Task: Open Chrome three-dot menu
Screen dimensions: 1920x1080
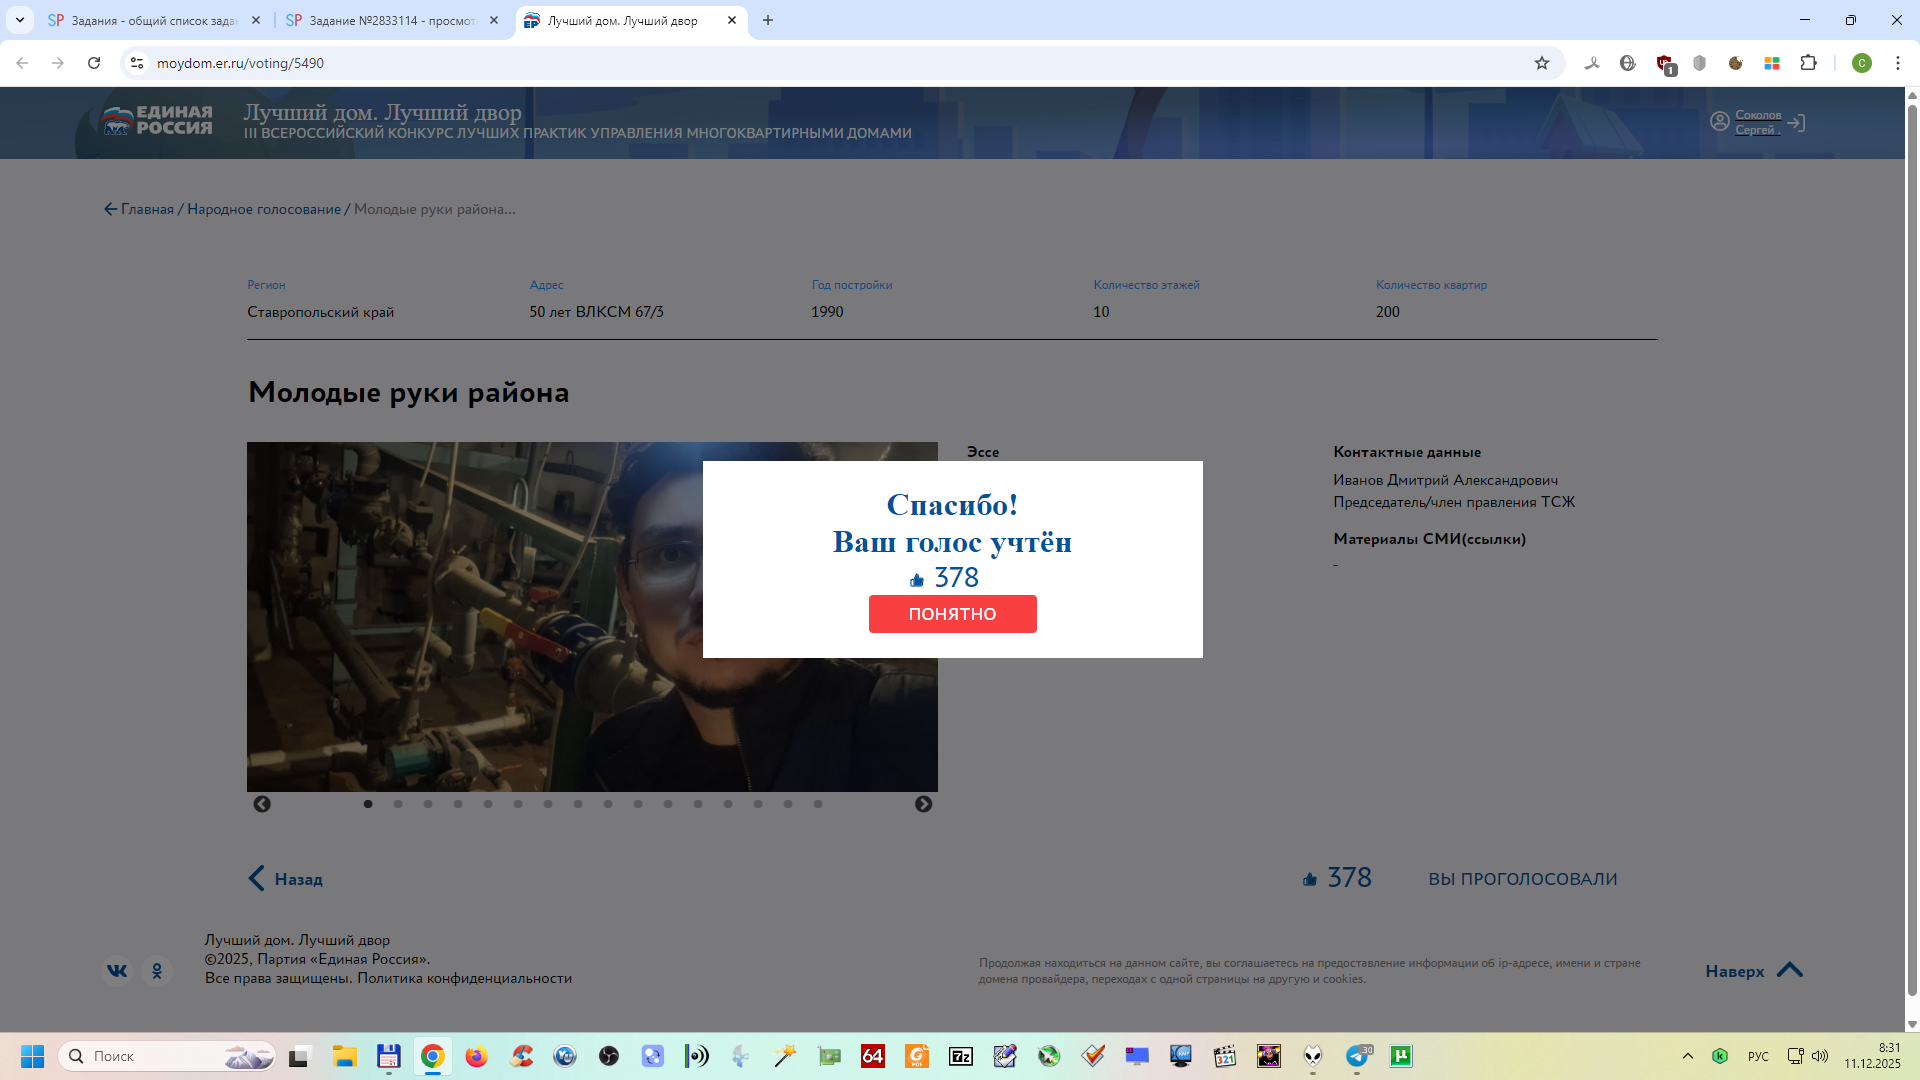Action: [x=1897, y=63]
